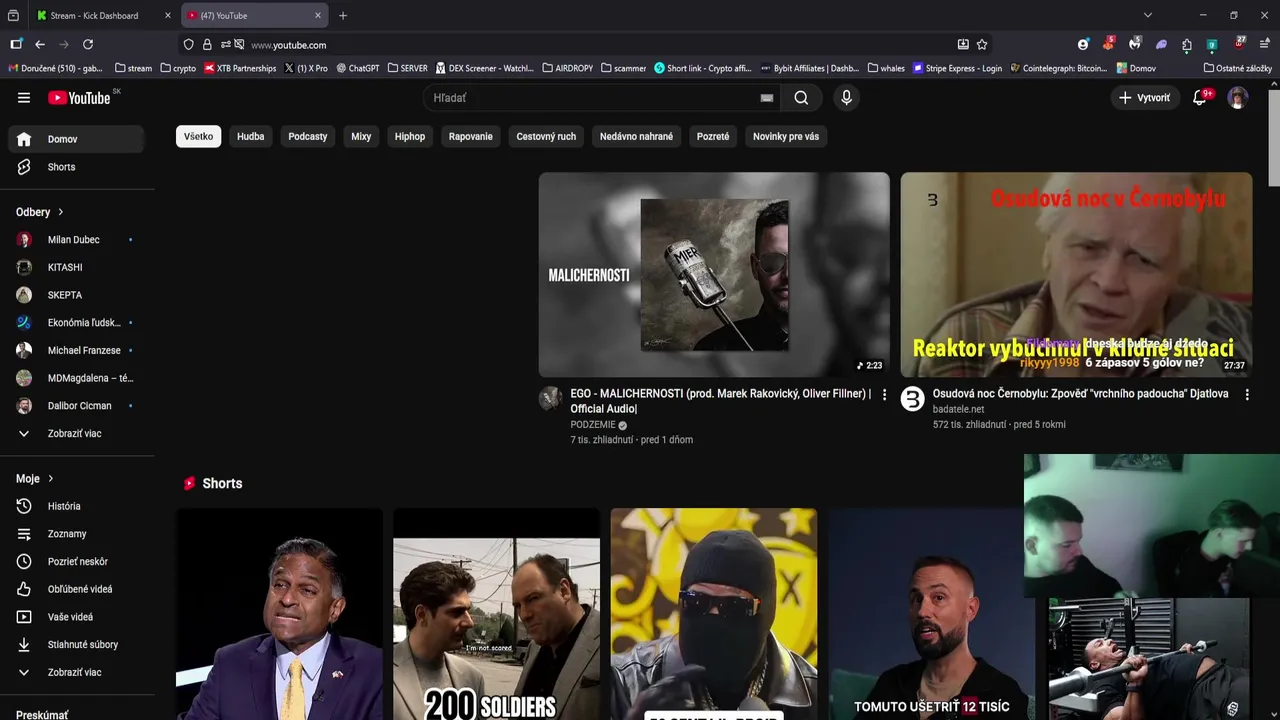The width and height of the screenshot is (1280, 720).
Task: Open the badatele.net channel link
Action: point(958,409)
